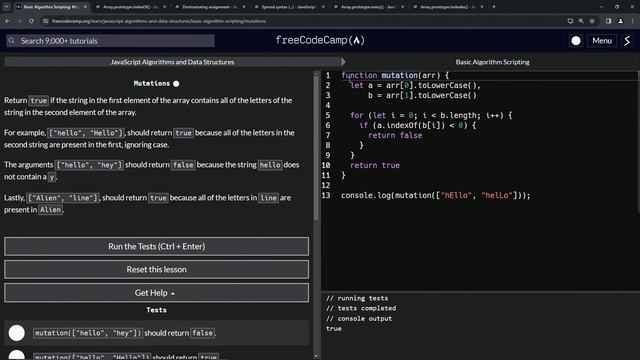Open the tab search arrow at the top left
This screenshot has height=360, width=640.
coord(7,7)
